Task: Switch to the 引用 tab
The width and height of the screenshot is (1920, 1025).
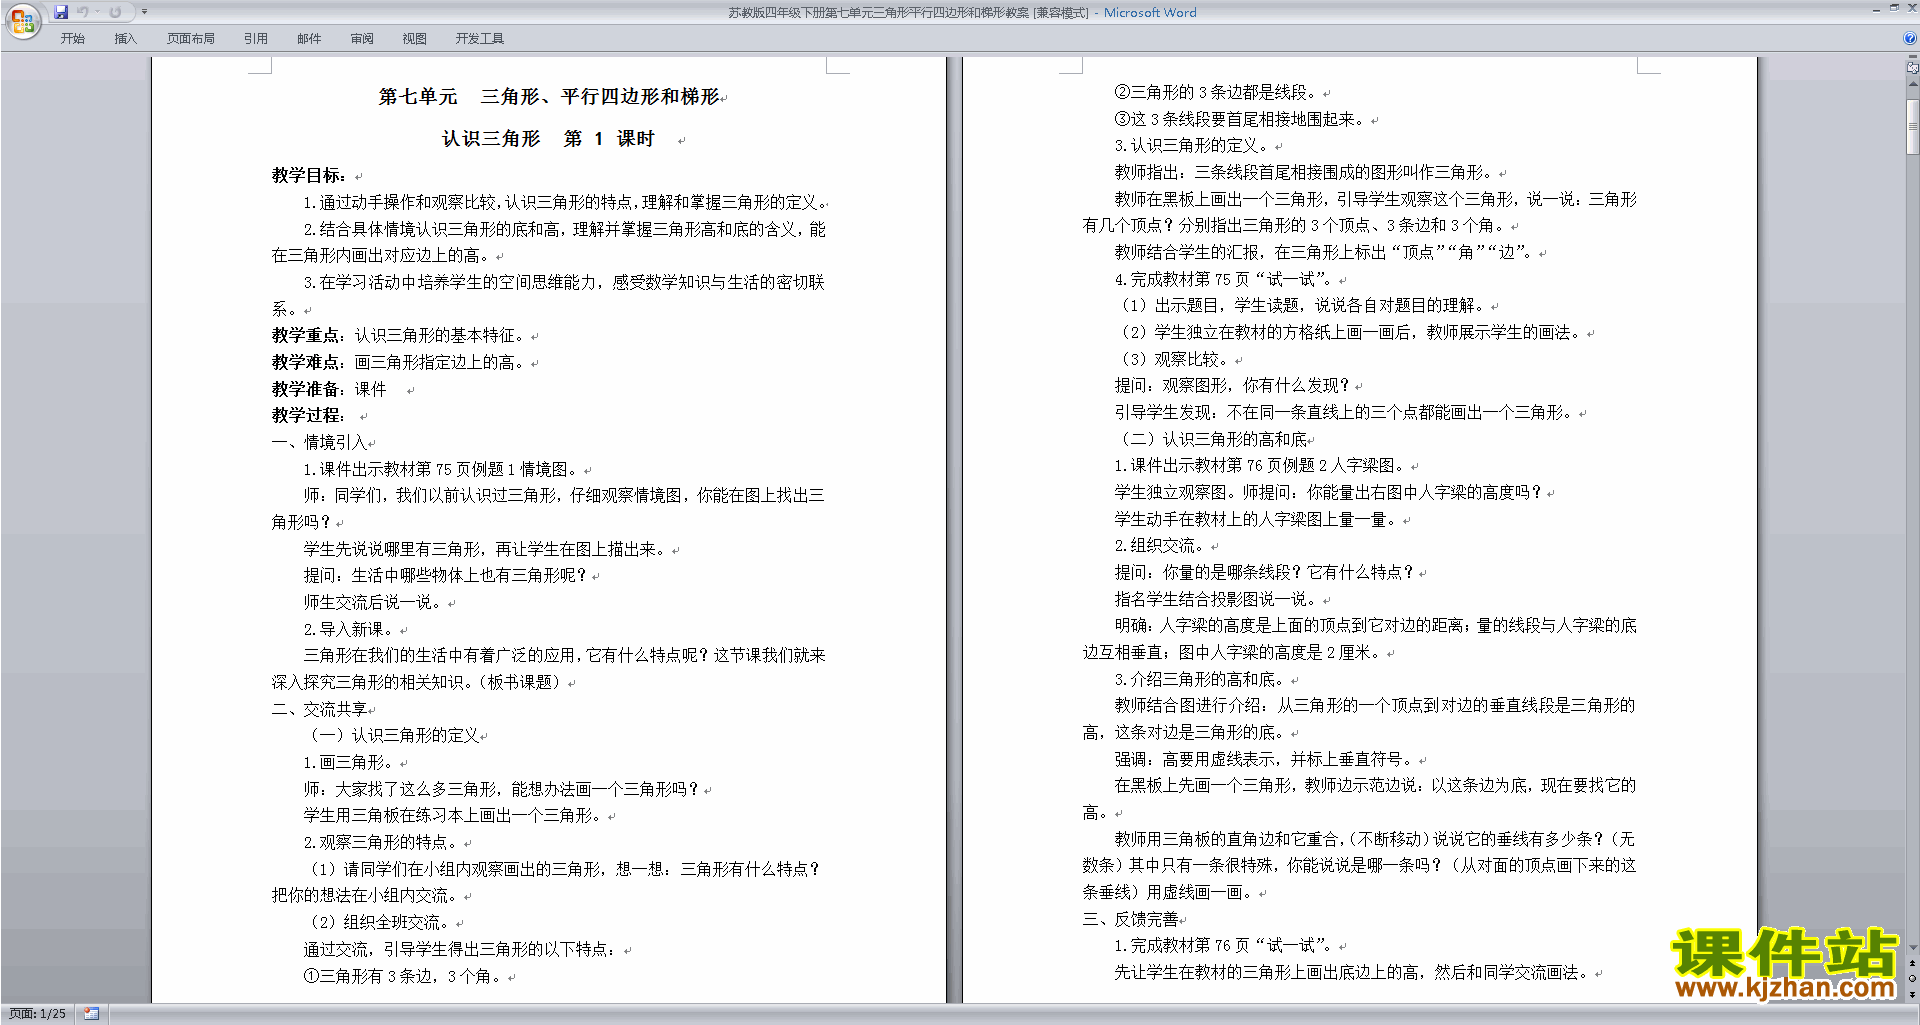Action: pyautogui.click(x=256, y=38)
